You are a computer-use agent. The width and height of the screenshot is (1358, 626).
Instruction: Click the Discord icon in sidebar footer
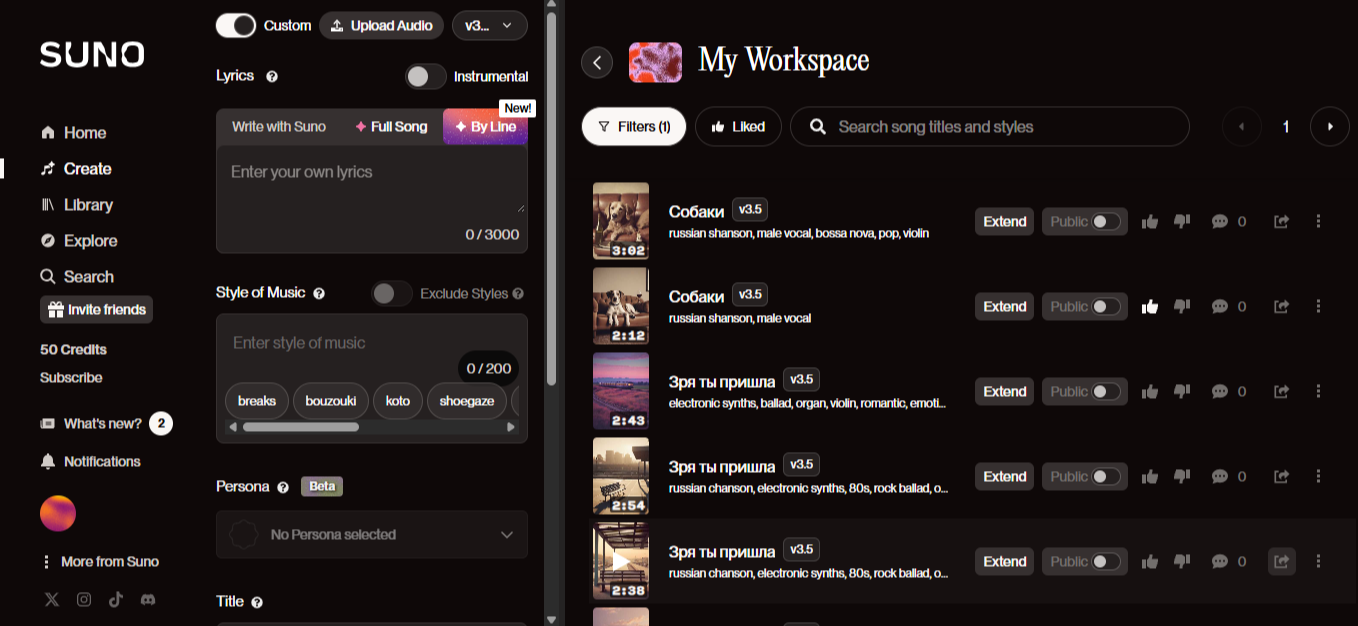tap(148, 600)
